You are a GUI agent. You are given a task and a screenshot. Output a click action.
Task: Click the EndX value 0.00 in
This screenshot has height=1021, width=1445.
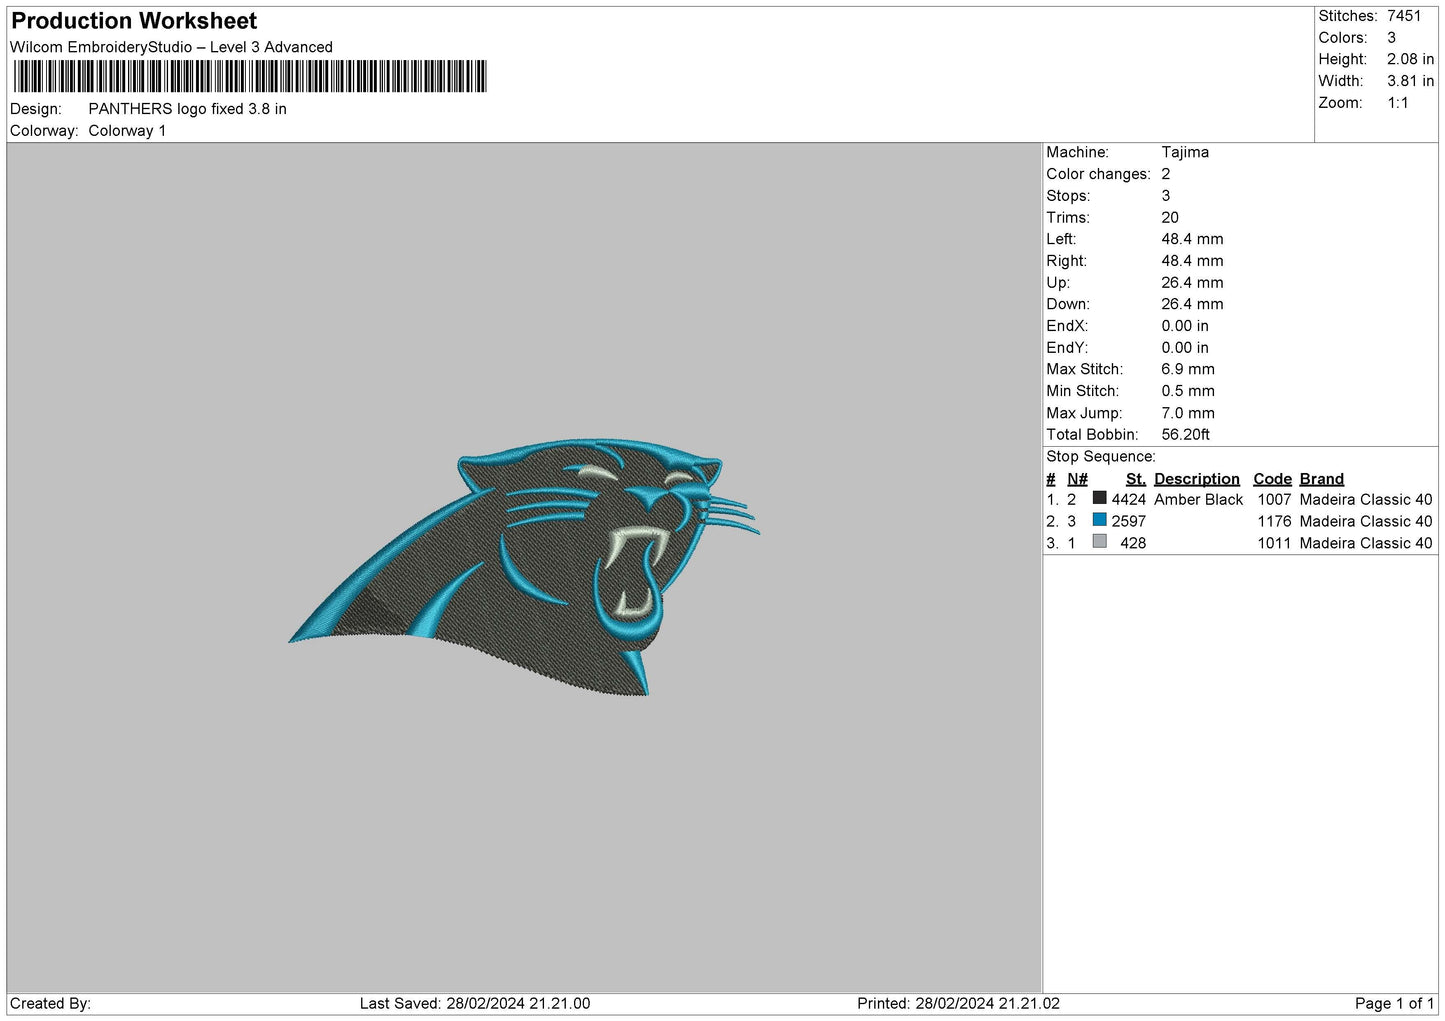pyautogui.click(x=1185, y=326)
